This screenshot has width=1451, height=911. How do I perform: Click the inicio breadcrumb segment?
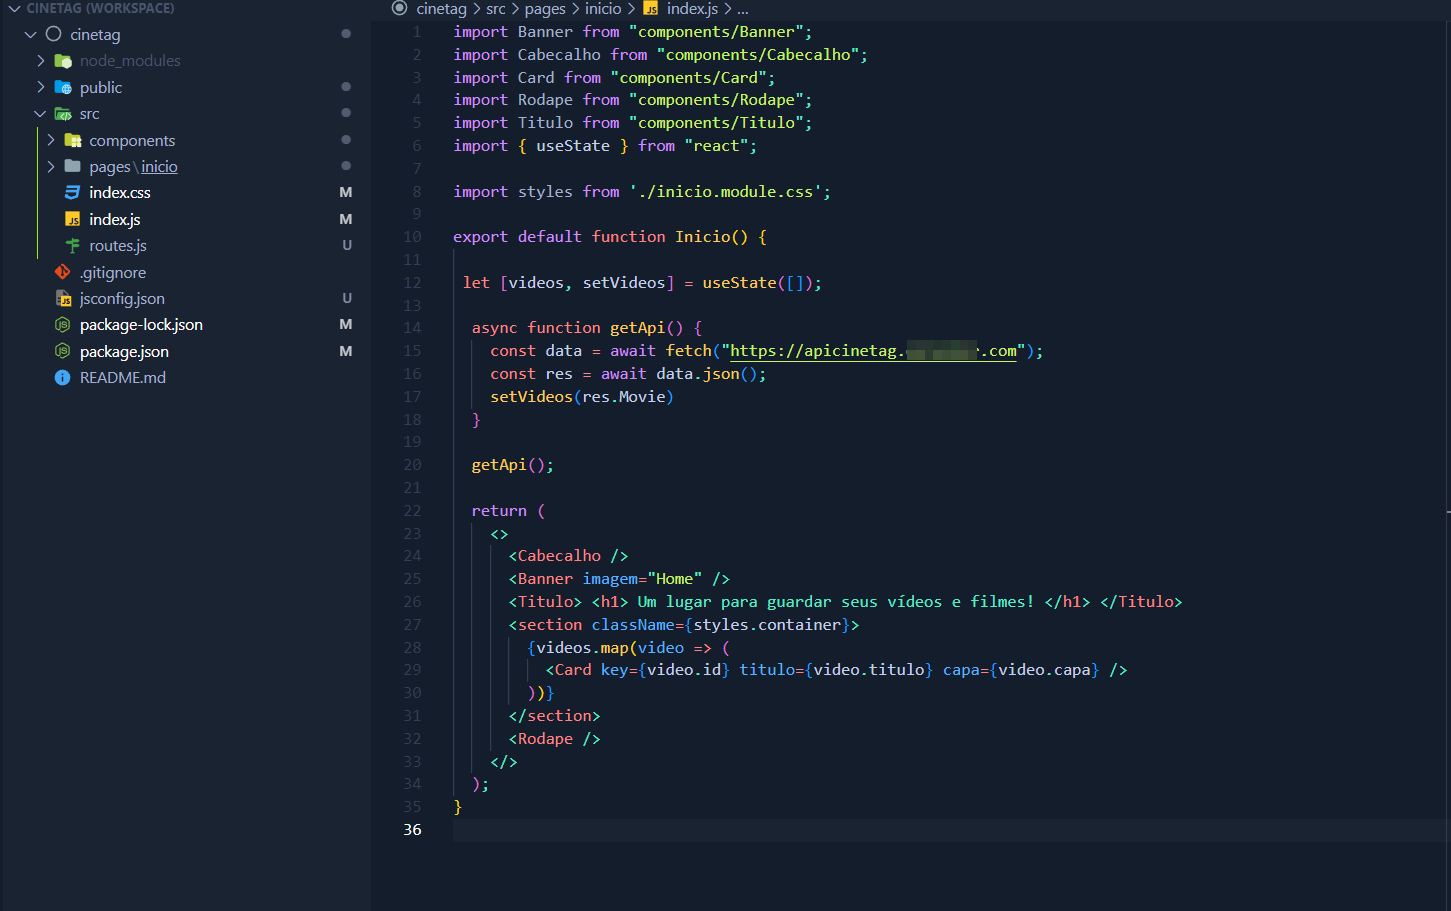603,9
